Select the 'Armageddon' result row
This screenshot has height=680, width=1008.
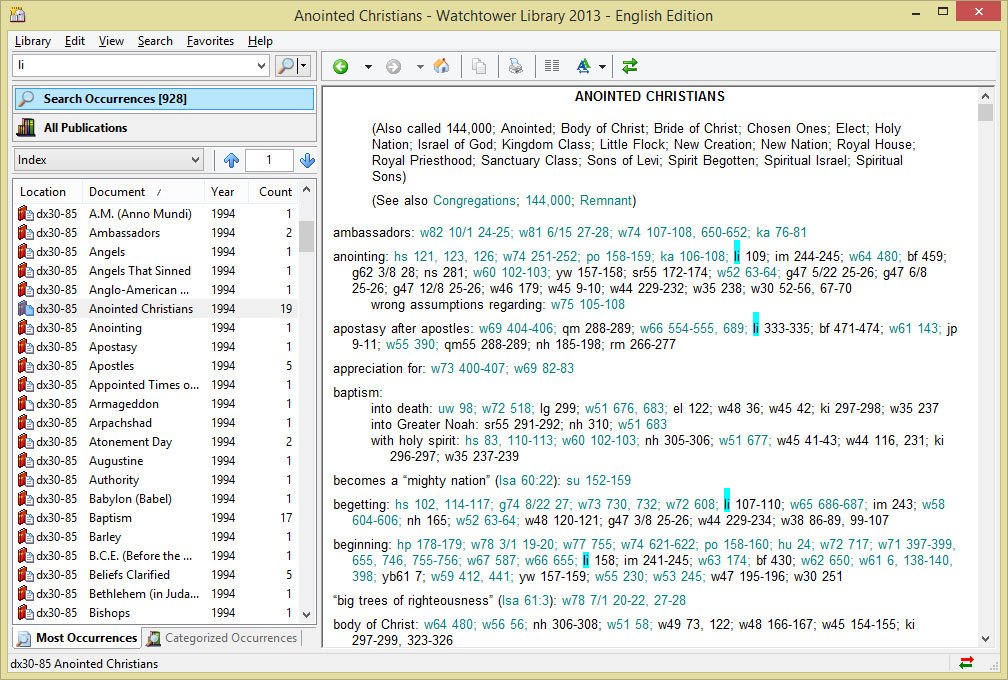point(156,404)
